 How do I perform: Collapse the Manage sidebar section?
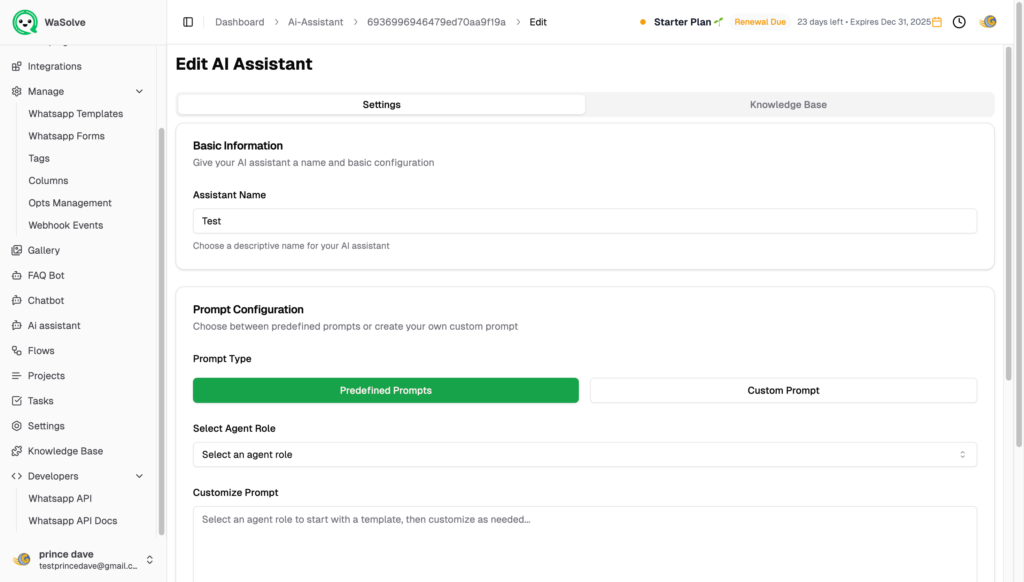[139, 91]
